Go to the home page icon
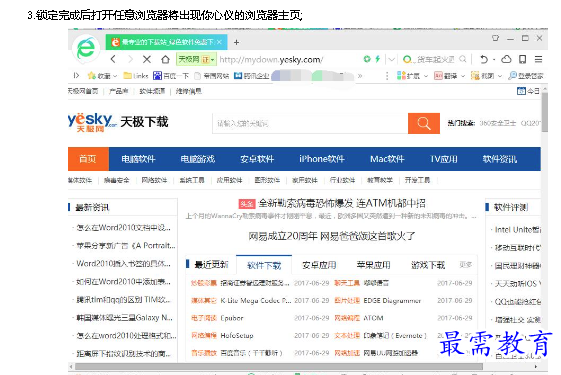This screenshot has width=561, height=375. click(x=165, y=59)
